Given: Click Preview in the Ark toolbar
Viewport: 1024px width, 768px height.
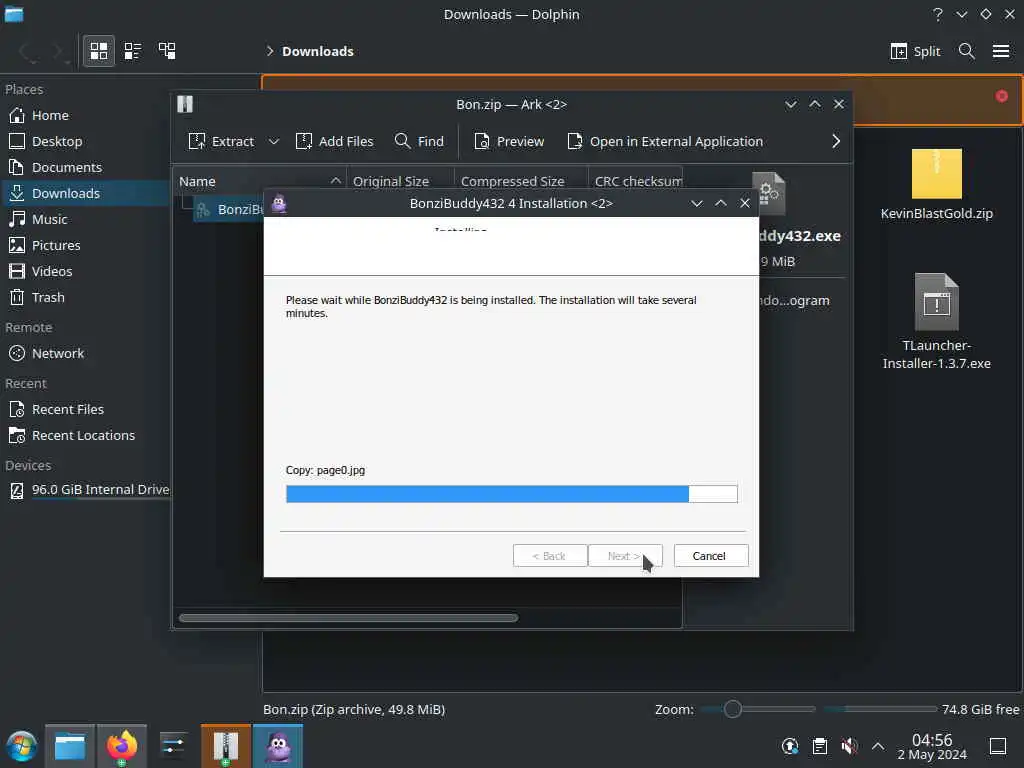Looking at the screenshot, I should click(509, 141).
